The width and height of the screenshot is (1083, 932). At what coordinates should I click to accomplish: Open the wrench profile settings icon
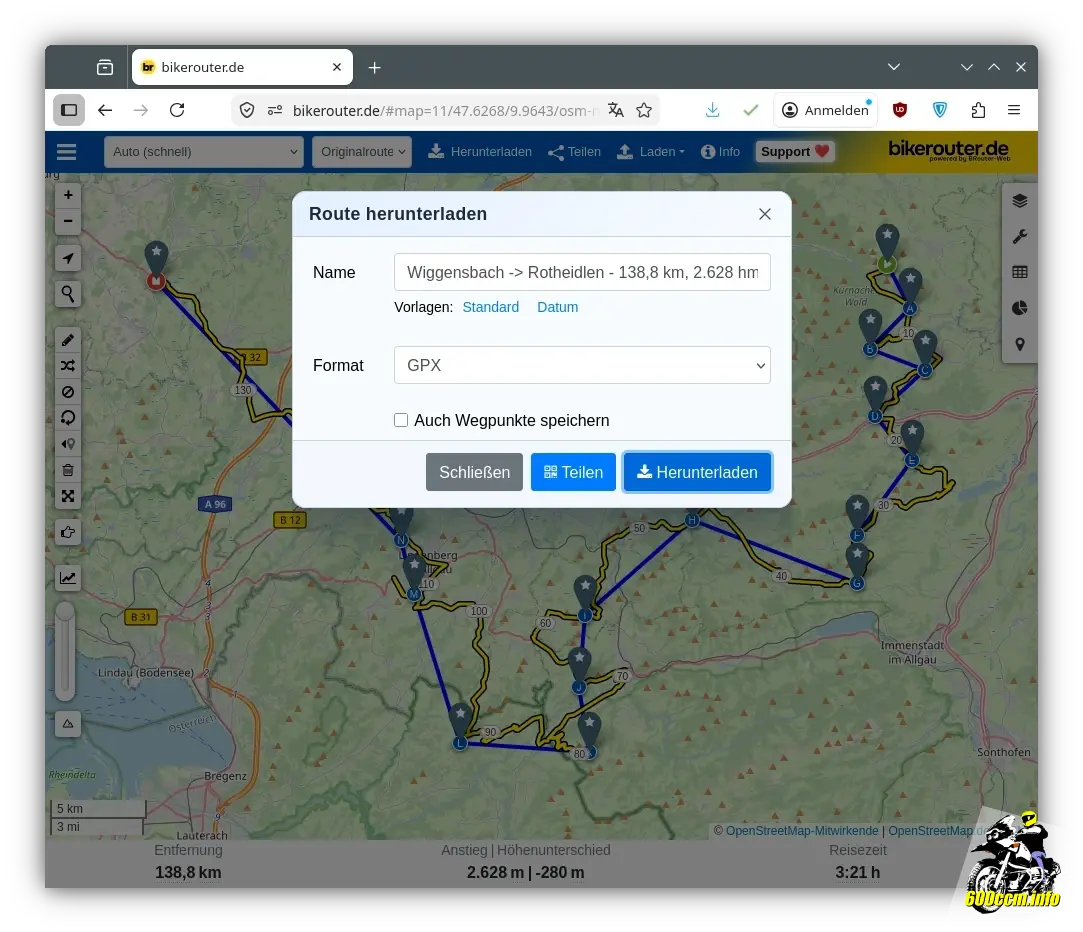1019,237
